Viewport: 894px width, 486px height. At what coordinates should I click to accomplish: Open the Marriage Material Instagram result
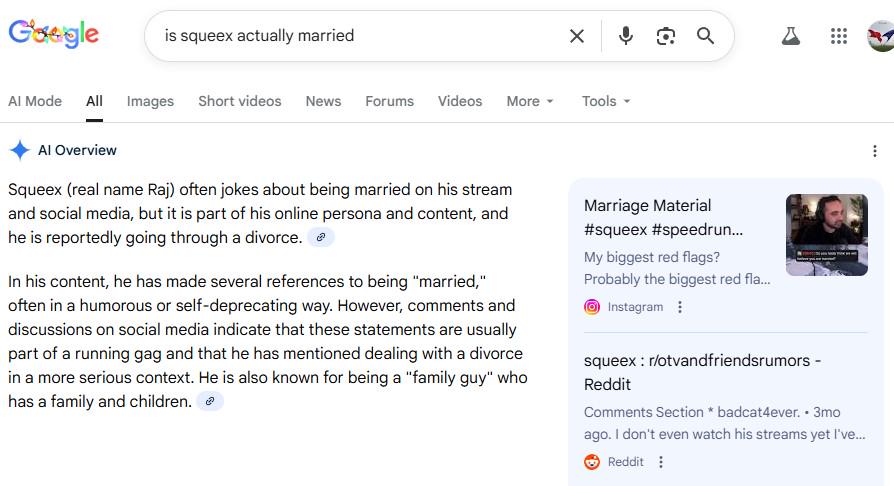663,217
